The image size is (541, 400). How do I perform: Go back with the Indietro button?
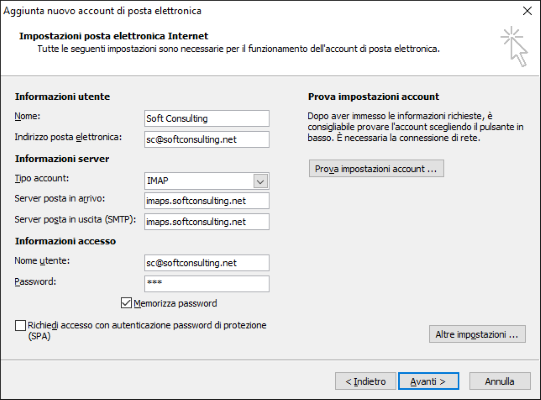pyautogui.click(x=365, y=381)
